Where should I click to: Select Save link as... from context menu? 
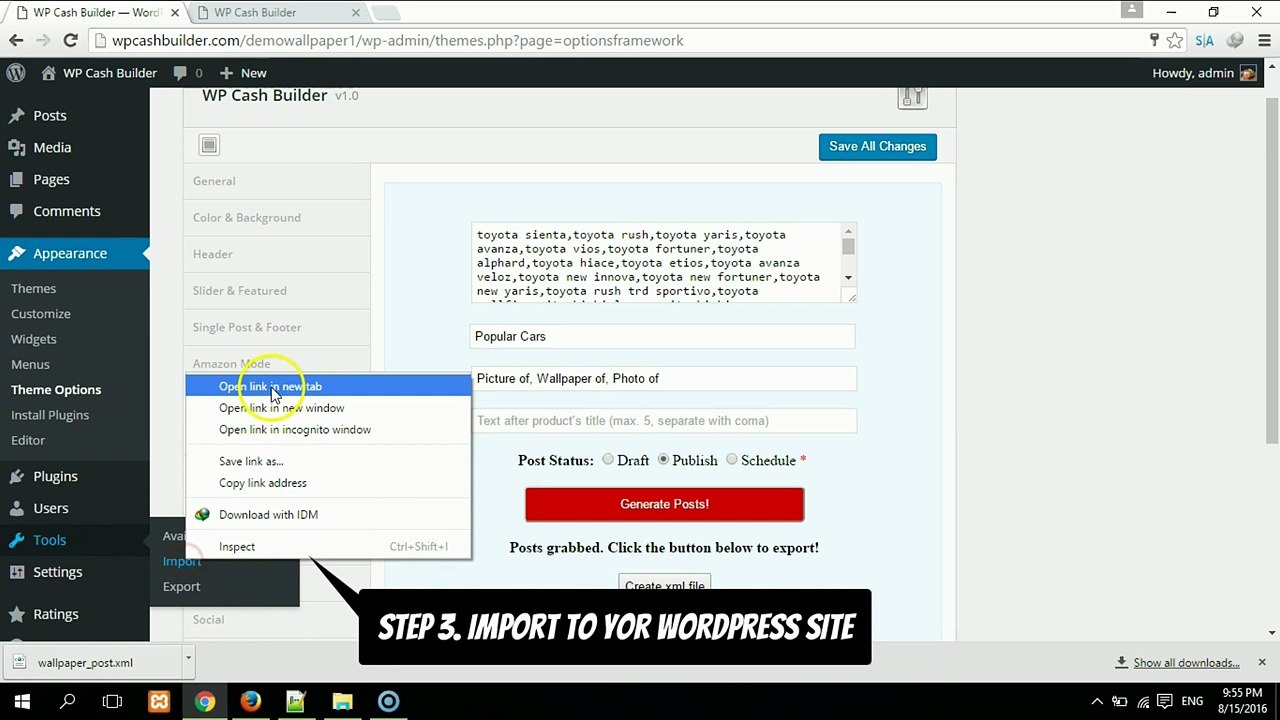pos(328,461)
